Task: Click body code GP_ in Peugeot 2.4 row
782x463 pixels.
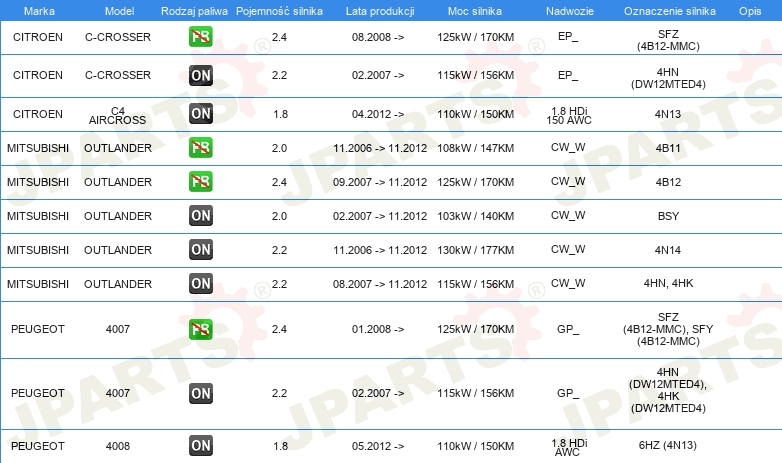Action: [568, 329]
